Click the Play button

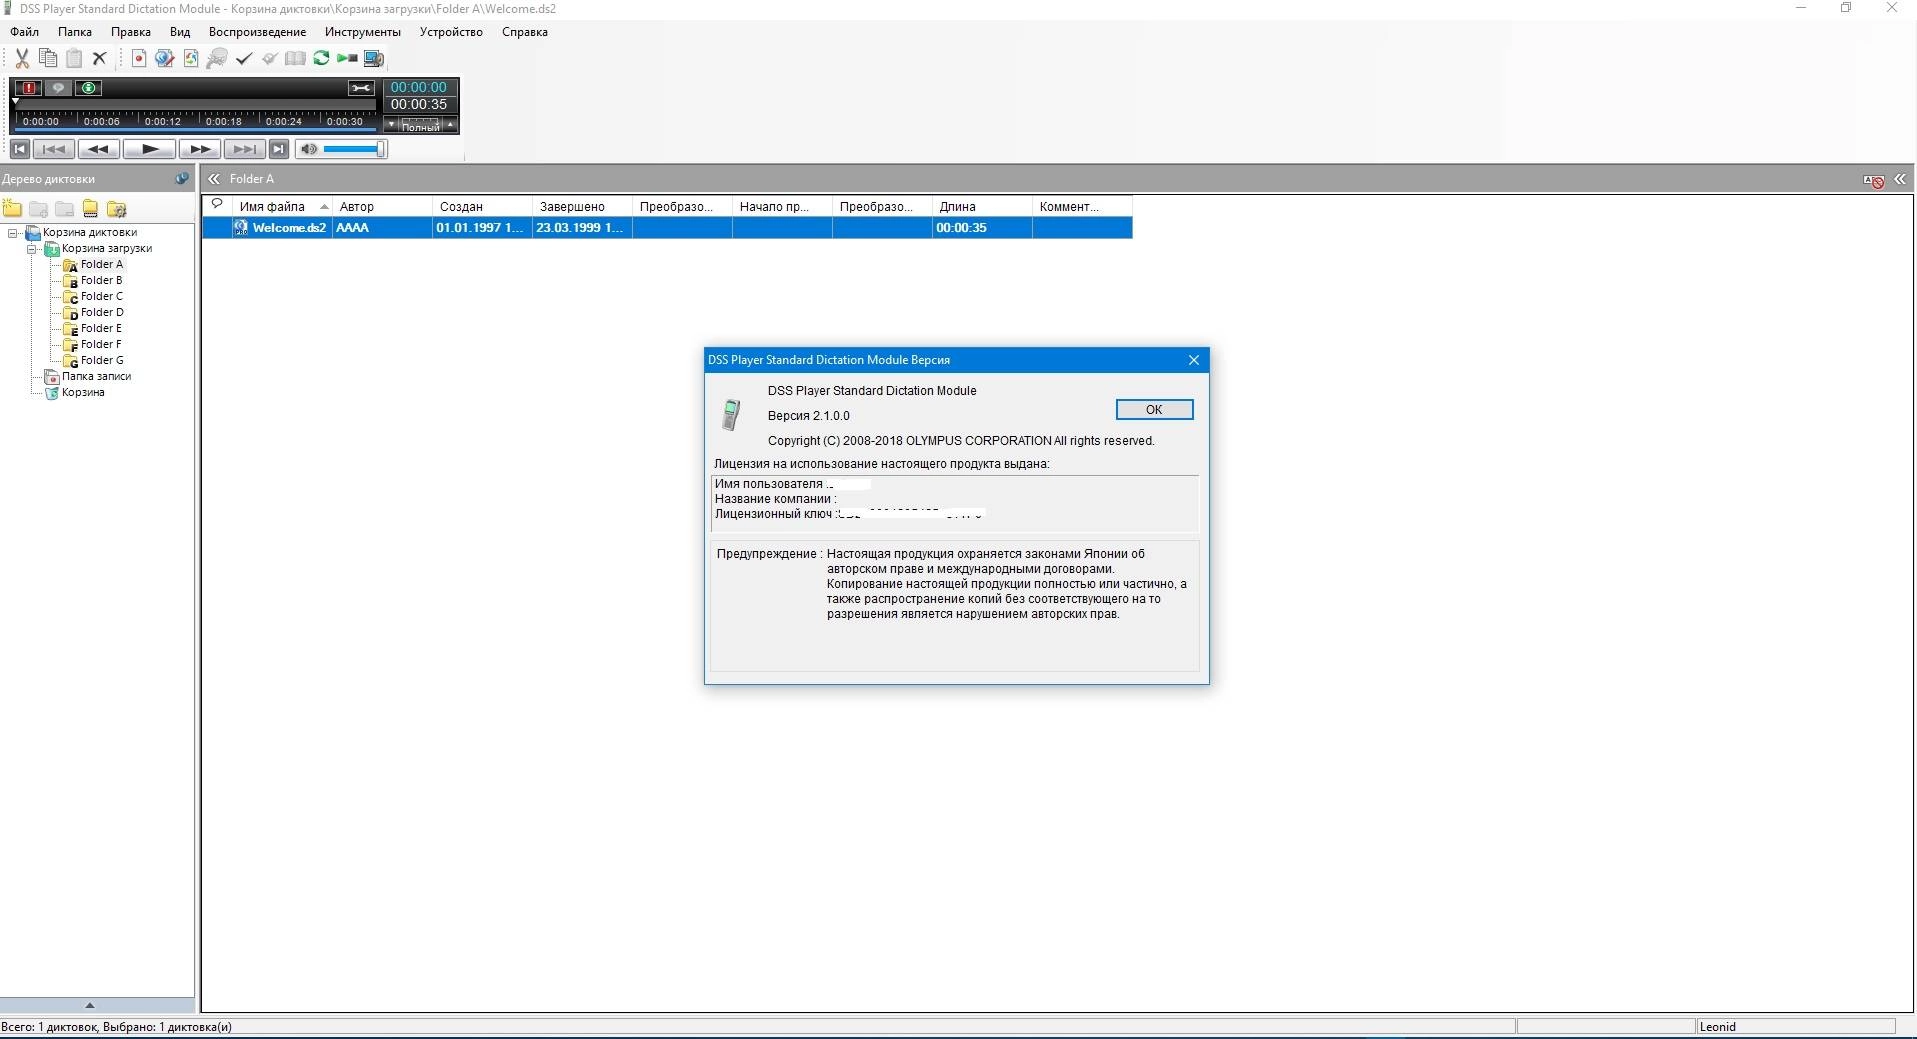point(149,149)
